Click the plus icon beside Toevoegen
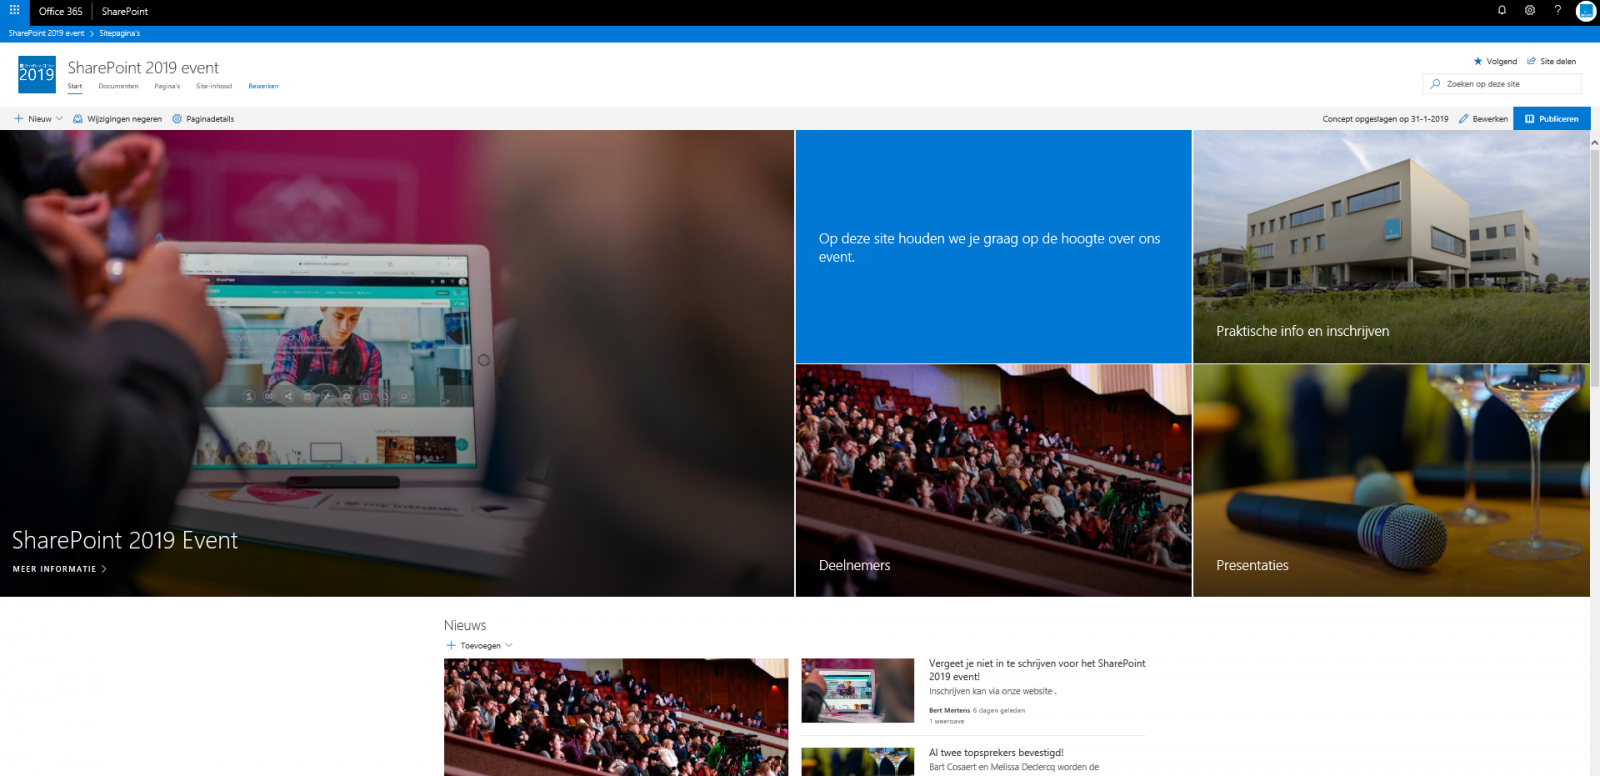Image resolution: width=1600 pixels, height=776 pixels. (x=451, y=646)
